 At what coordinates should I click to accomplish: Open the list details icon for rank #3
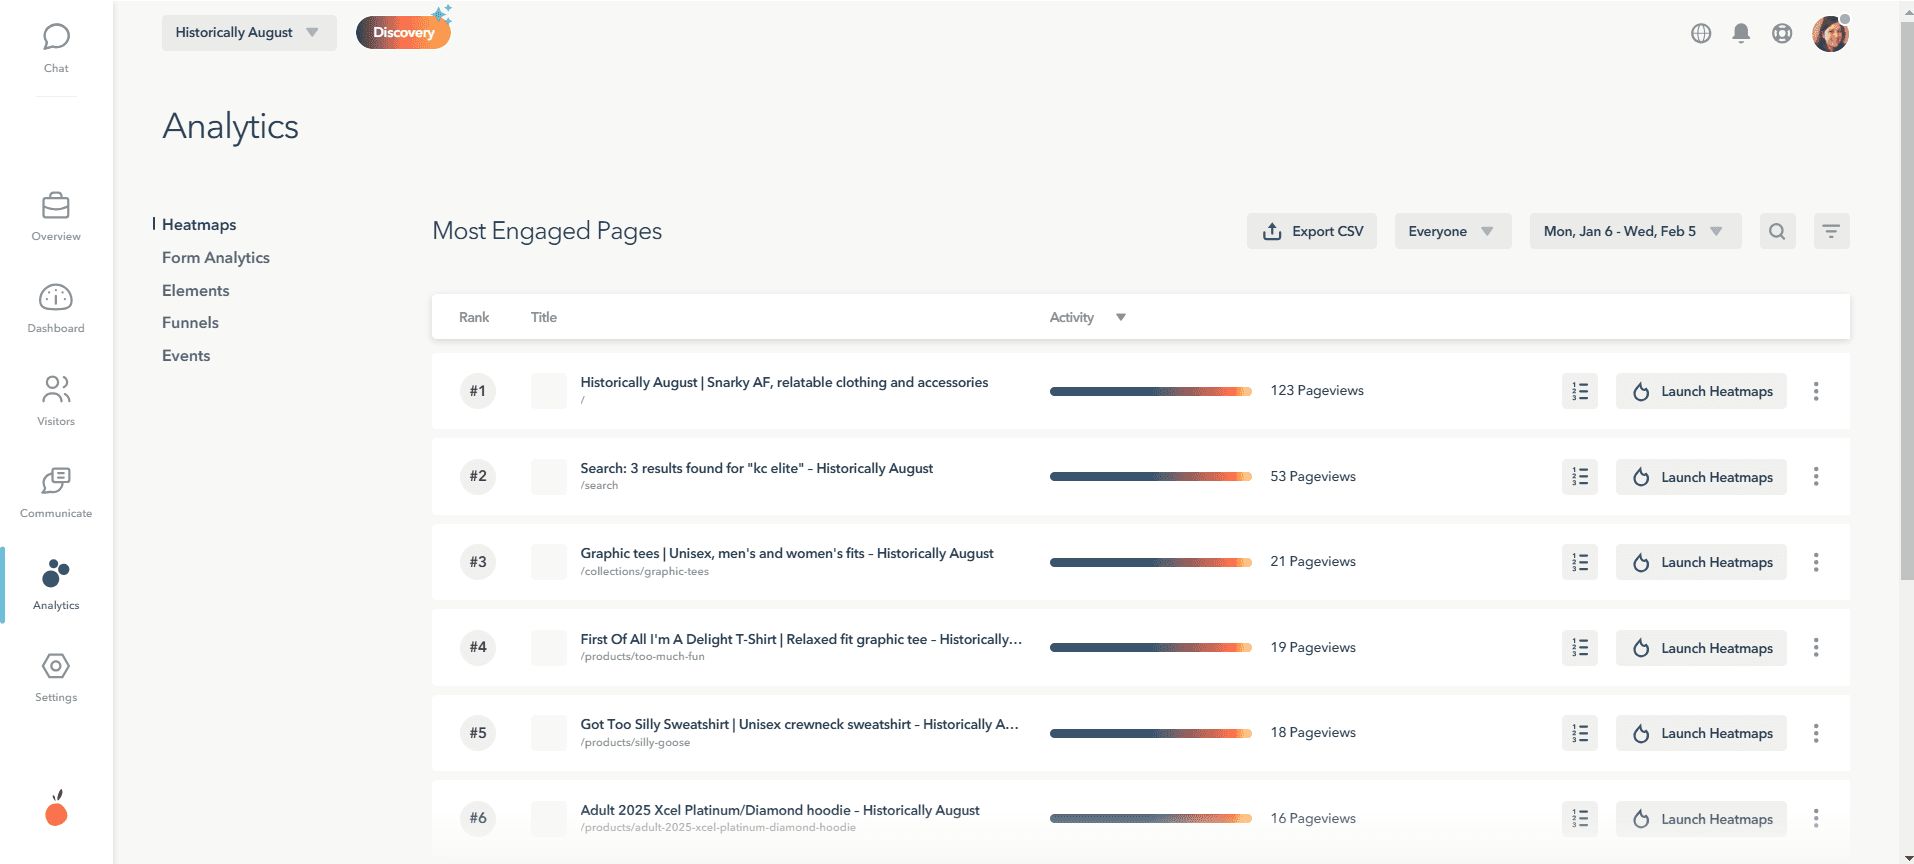[x=1580, y=562]
